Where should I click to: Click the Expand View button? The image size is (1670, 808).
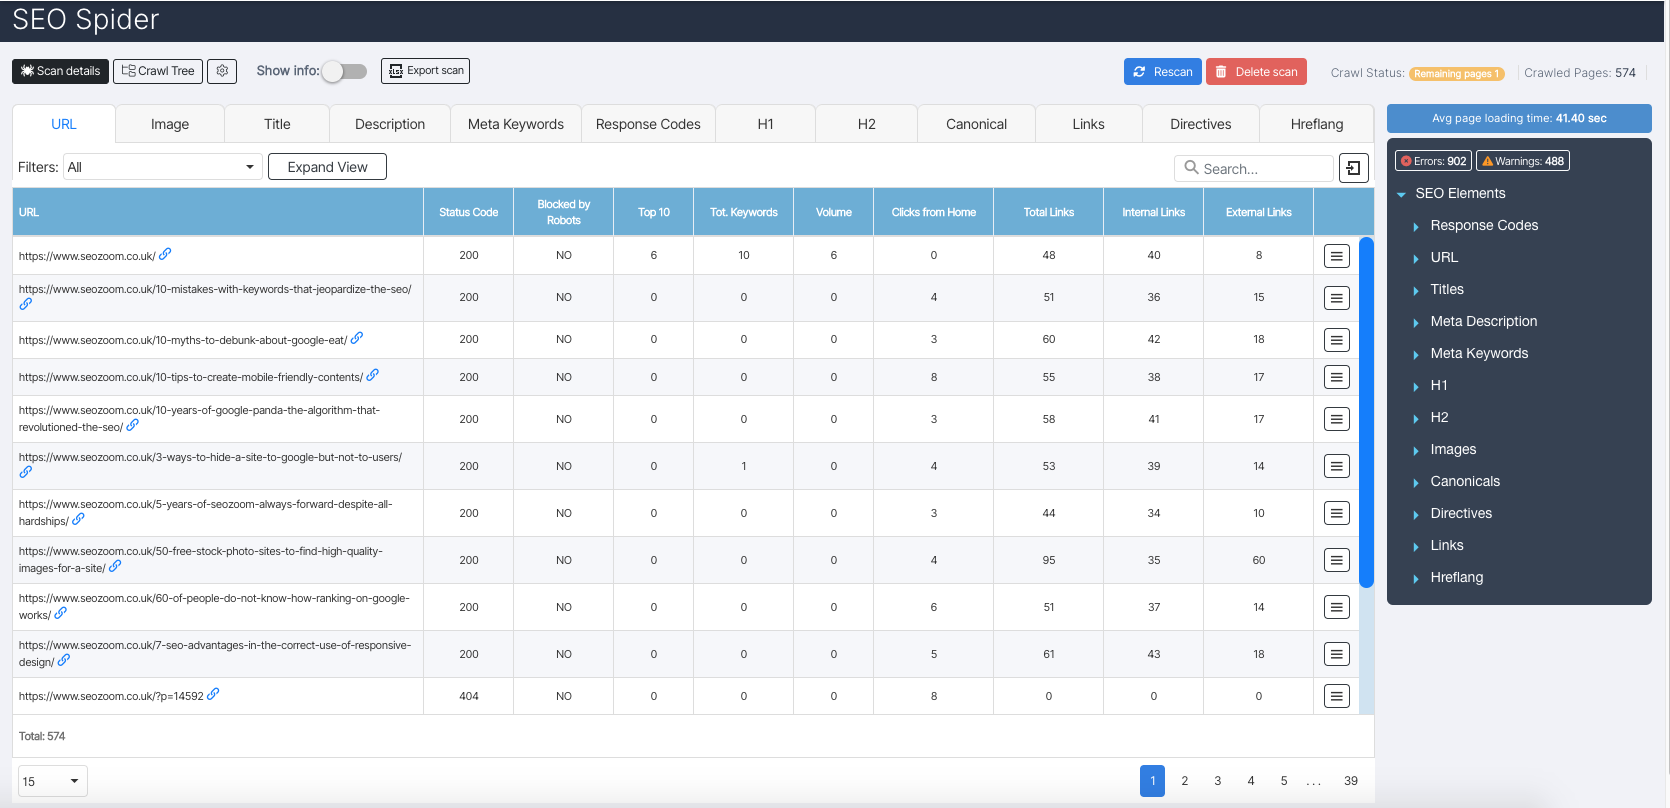(327, 167)
